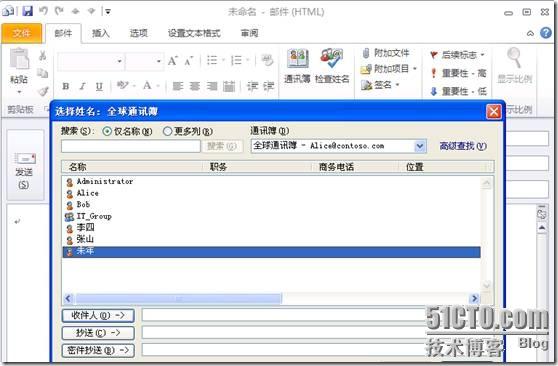Click the decrease indent icon

click(253, 86)
